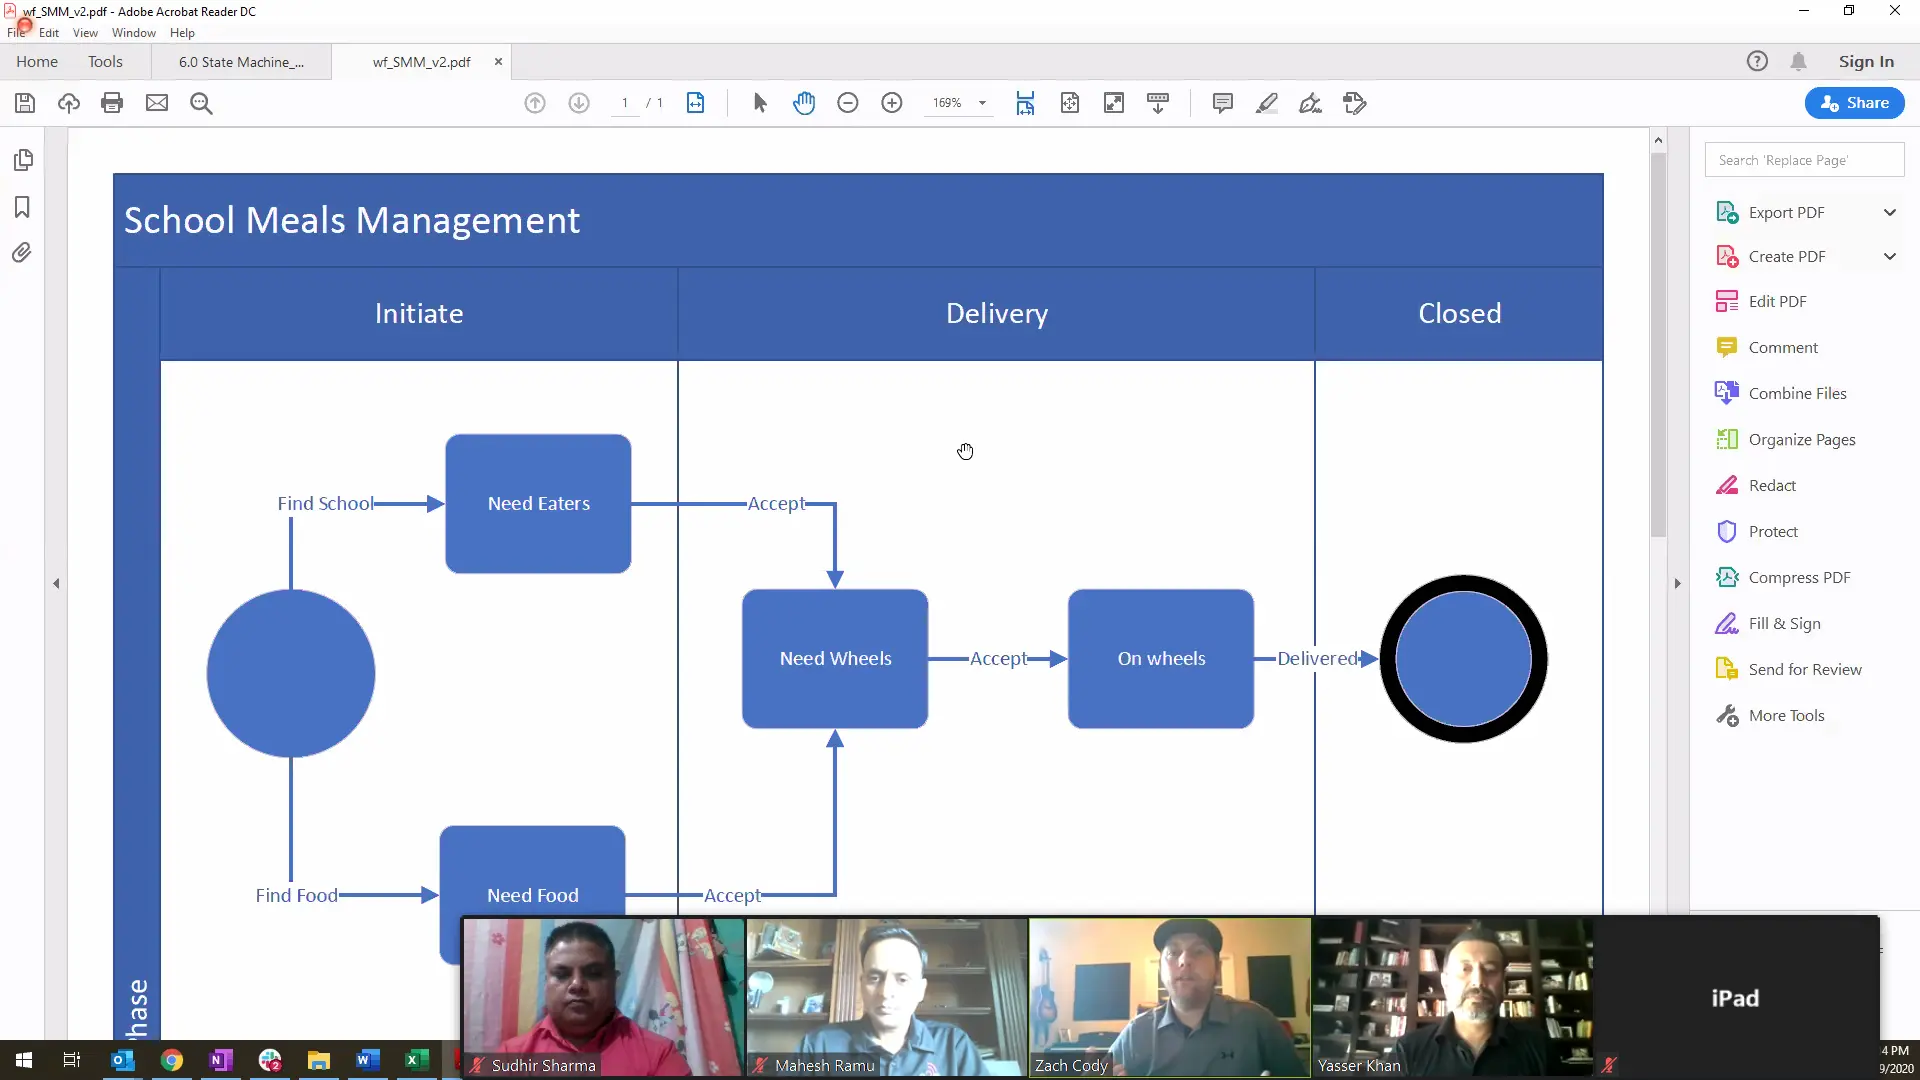Screen dimensions: 1920x1080
Task: Open the Add Comment sticky note tool
Action: coord(1222,103)
